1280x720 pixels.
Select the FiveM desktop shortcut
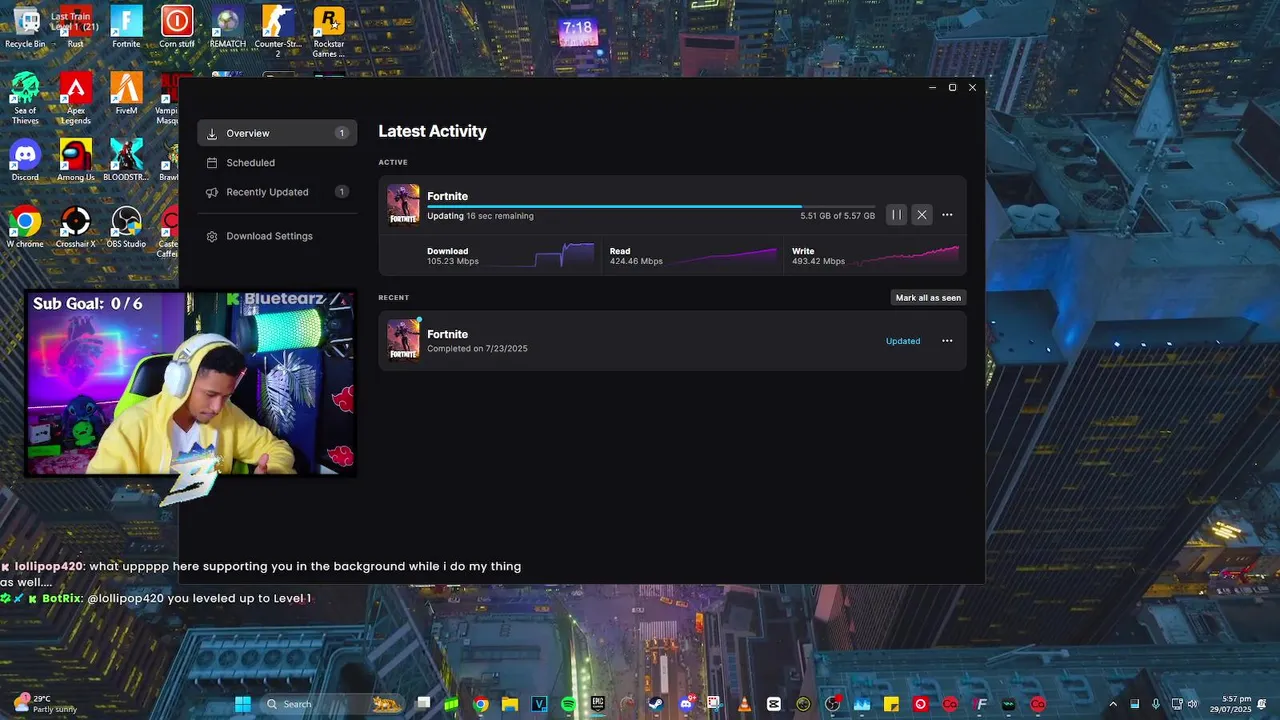click(x=126, y=93)
